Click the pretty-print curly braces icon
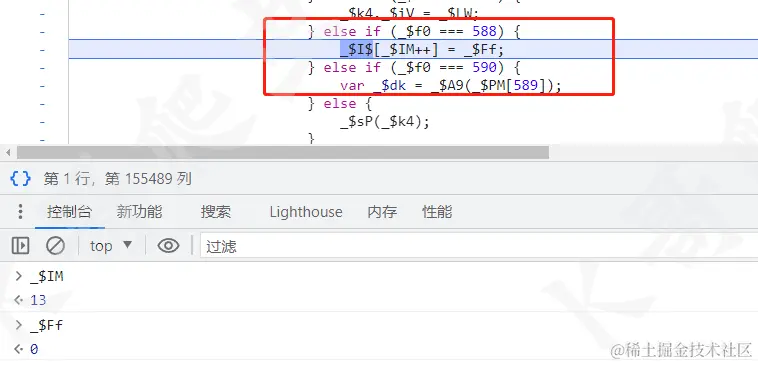The width and height of the screenshot is (758, 365). tap(20, 179)
